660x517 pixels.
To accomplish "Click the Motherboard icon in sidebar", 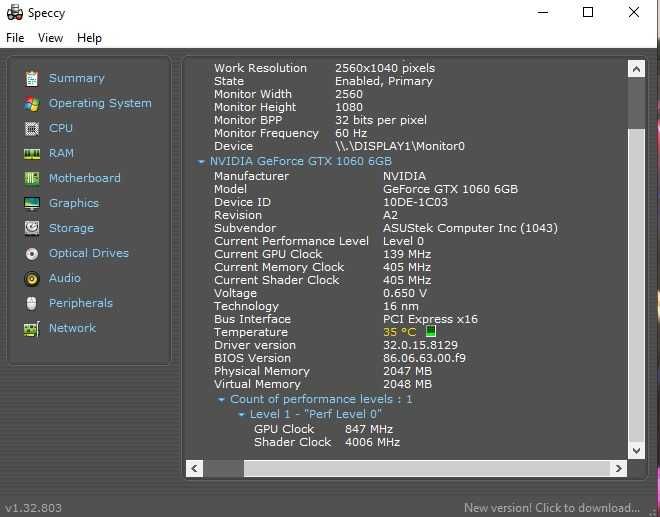I will [32, 179].
